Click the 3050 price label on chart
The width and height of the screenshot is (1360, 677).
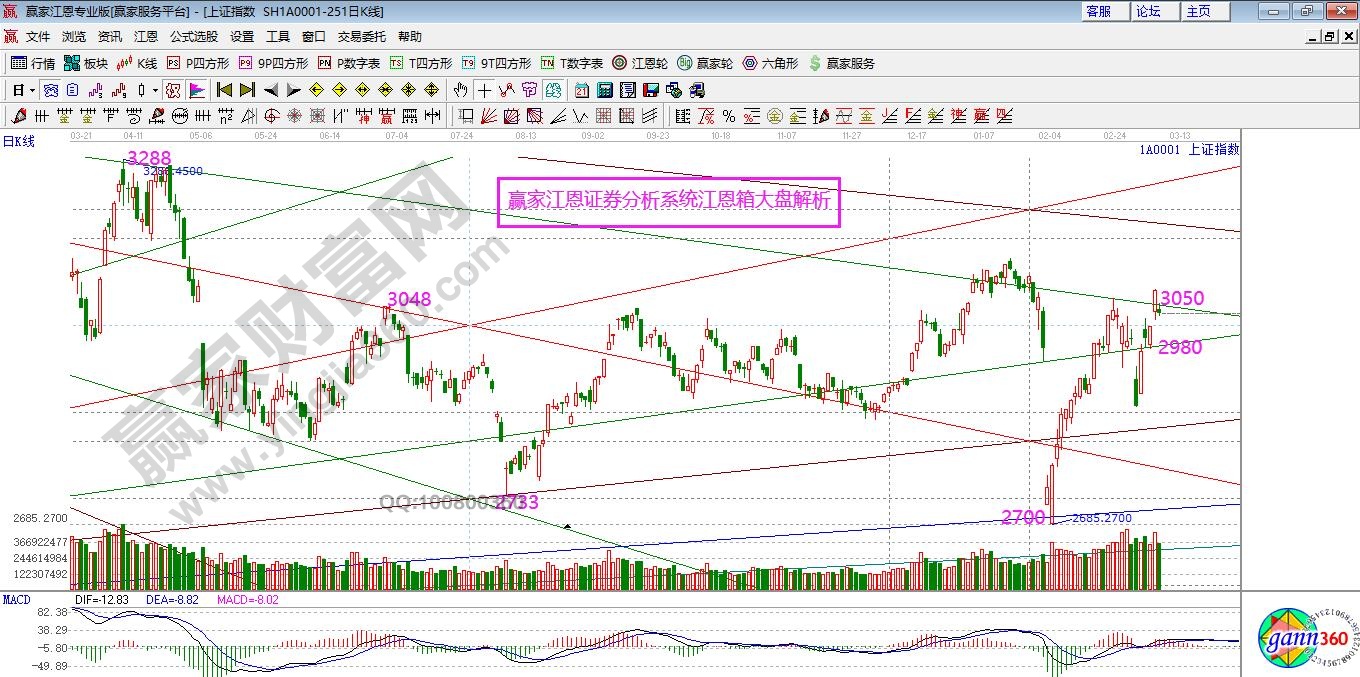[1182, 298]
